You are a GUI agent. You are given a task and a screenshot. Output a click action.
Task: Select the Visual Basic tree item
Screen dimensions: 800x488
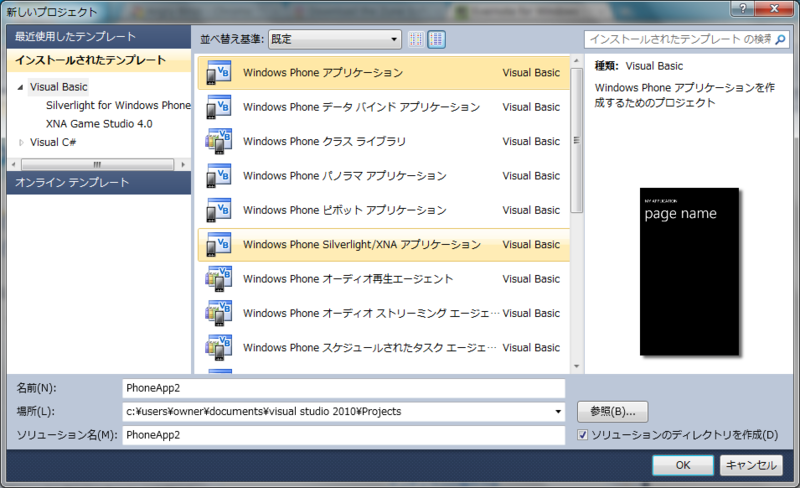coord(59,87)
